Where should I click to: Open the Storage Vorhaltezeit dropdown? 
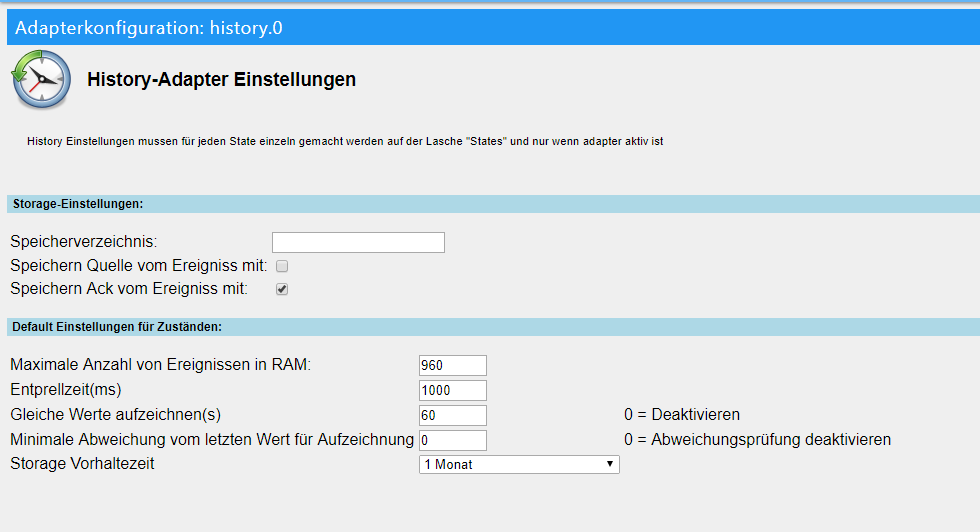pyautogui.click(x=519, y=464)
